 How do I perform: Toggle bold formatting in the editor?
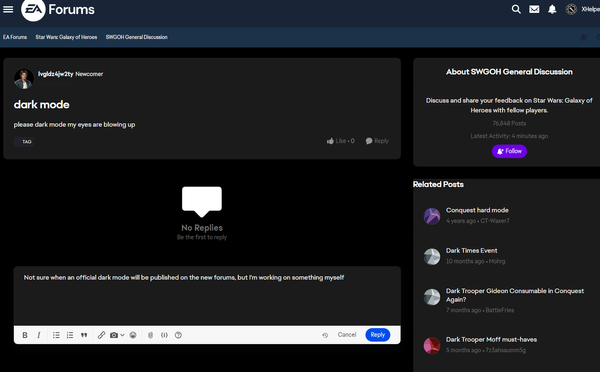(25, 335)
